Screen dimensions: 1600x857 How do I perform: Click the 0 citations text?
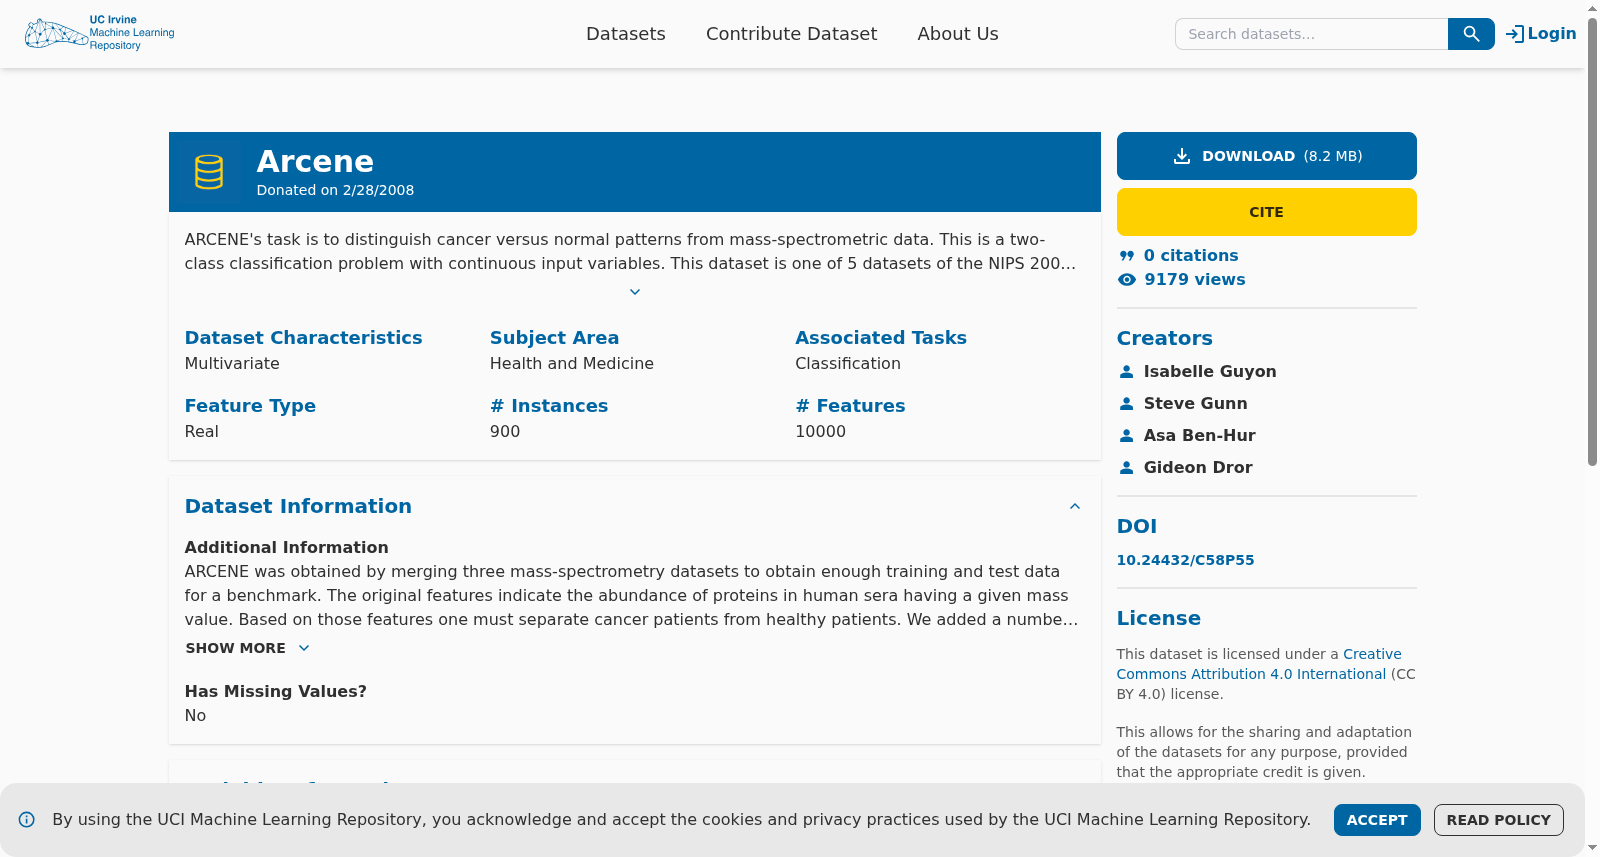1191,256
